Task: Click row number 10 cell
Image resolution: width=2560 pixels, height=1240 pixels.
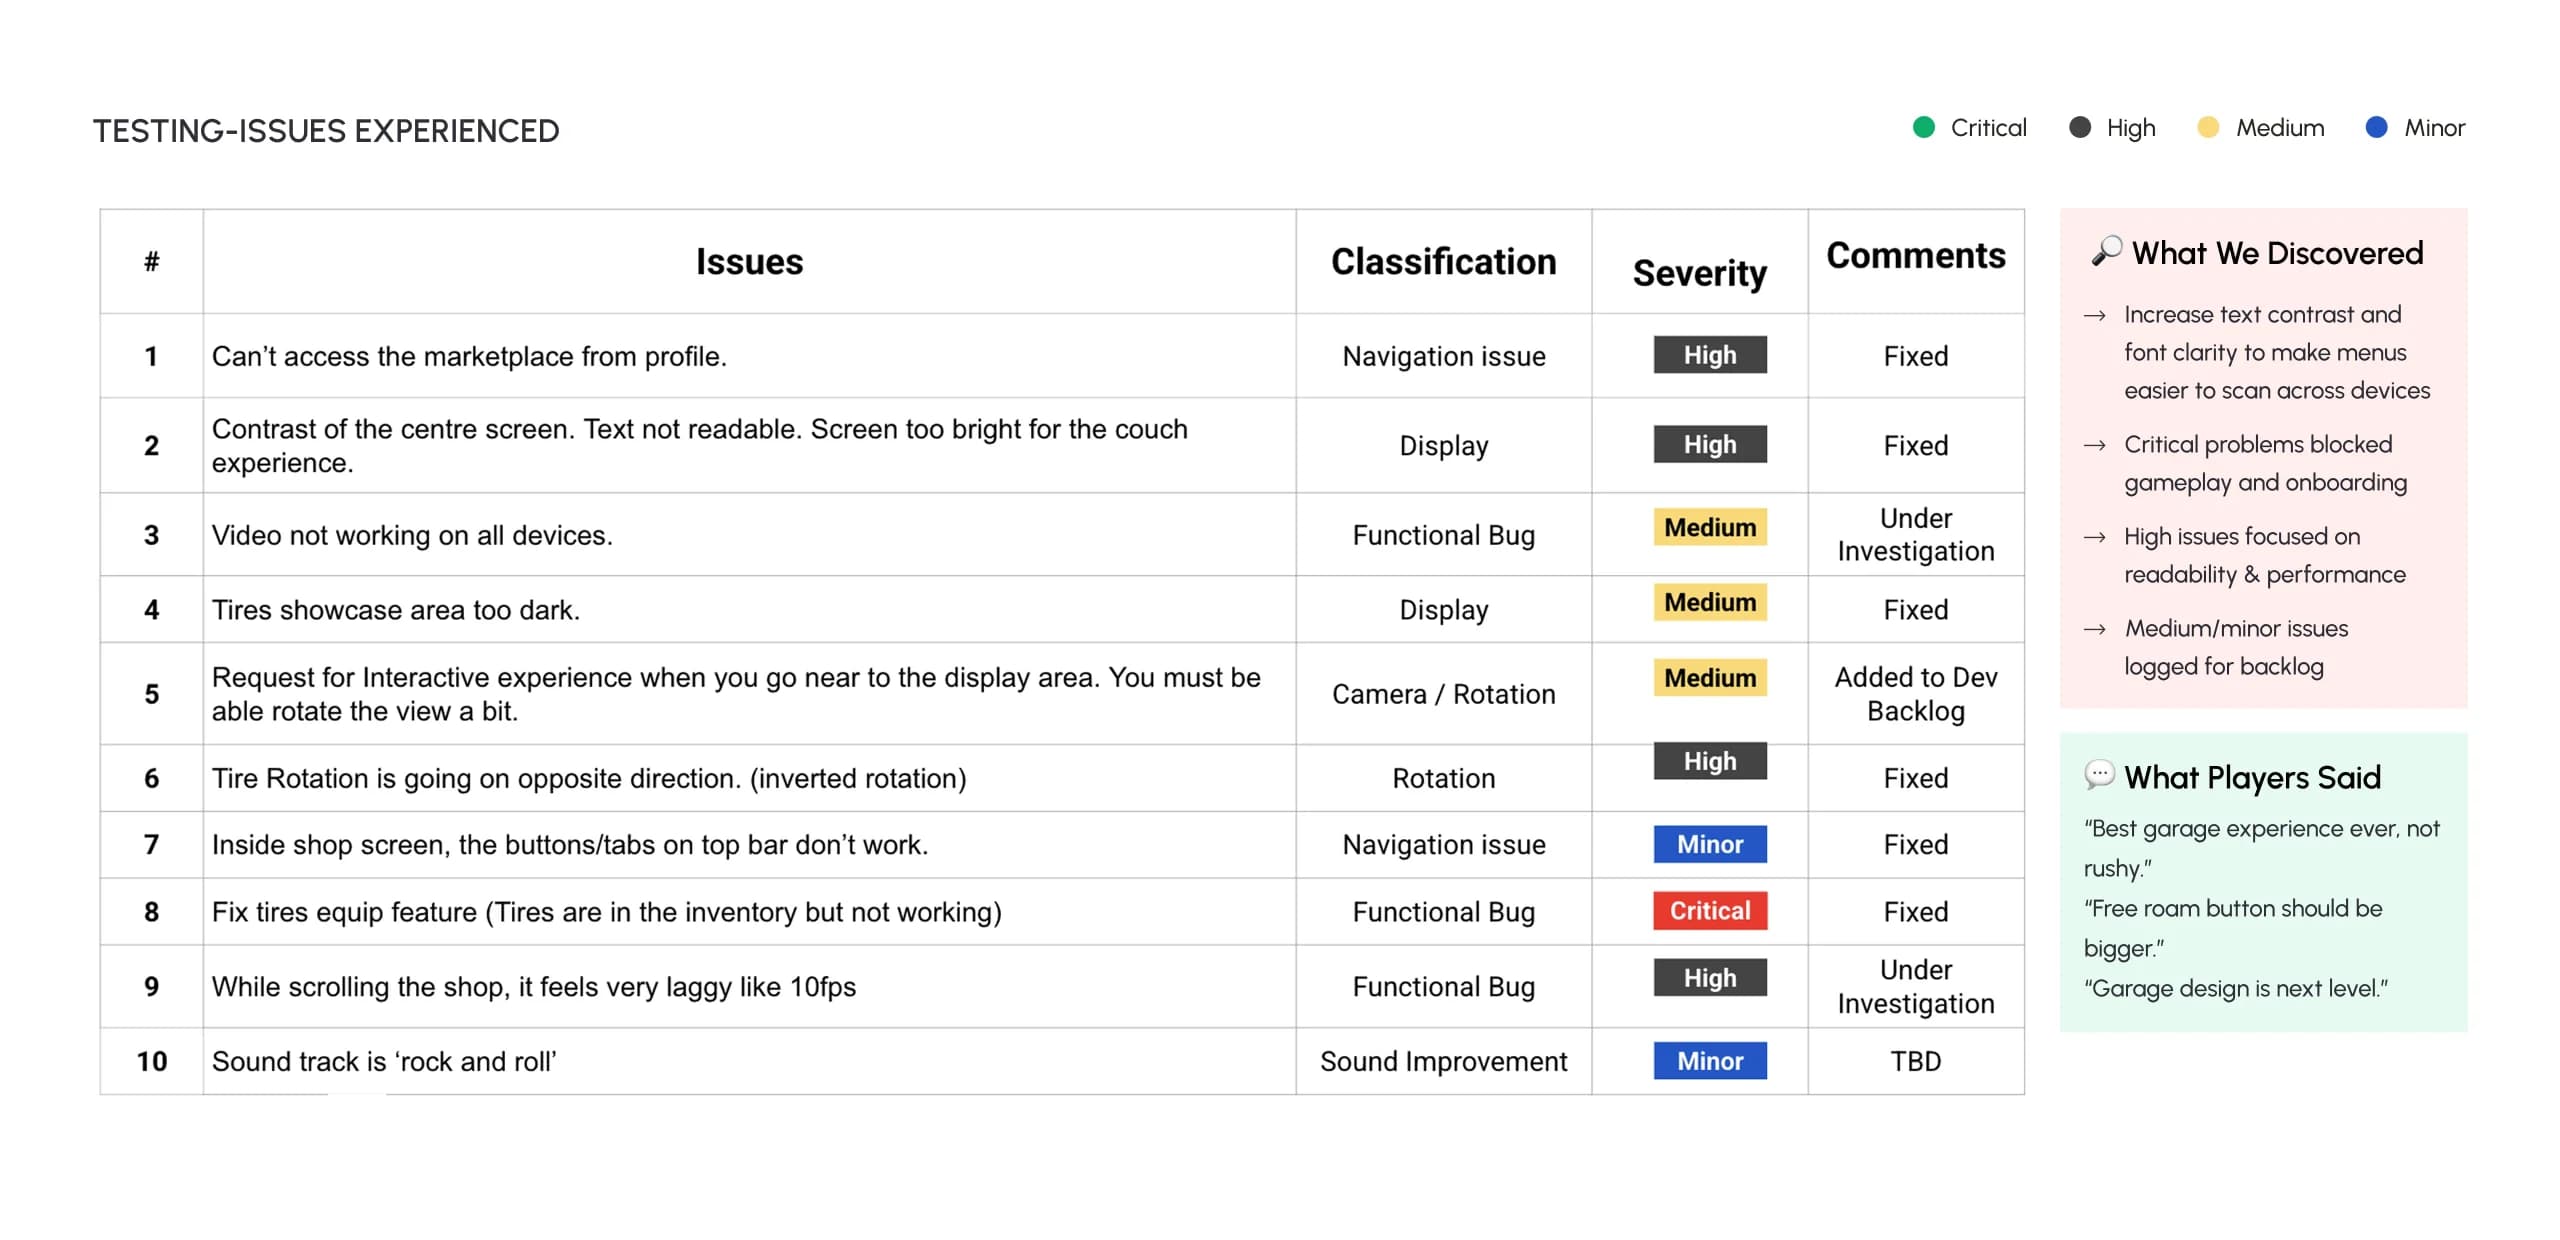Action: point(151,1062)
